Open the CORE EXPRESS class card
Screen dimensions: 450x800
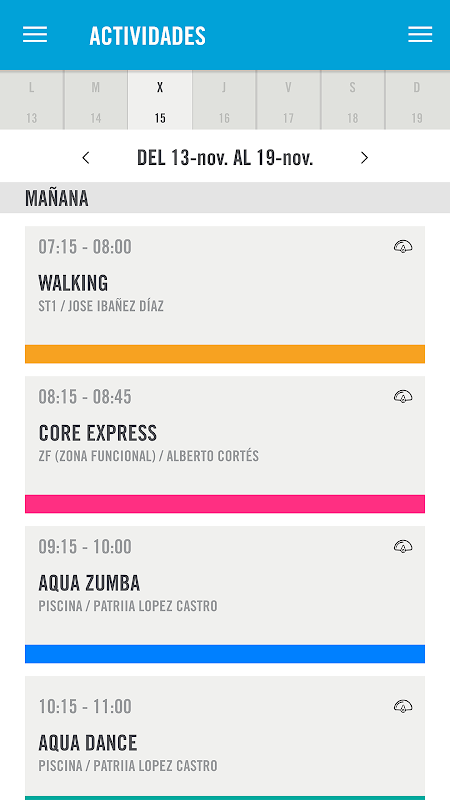225,444
